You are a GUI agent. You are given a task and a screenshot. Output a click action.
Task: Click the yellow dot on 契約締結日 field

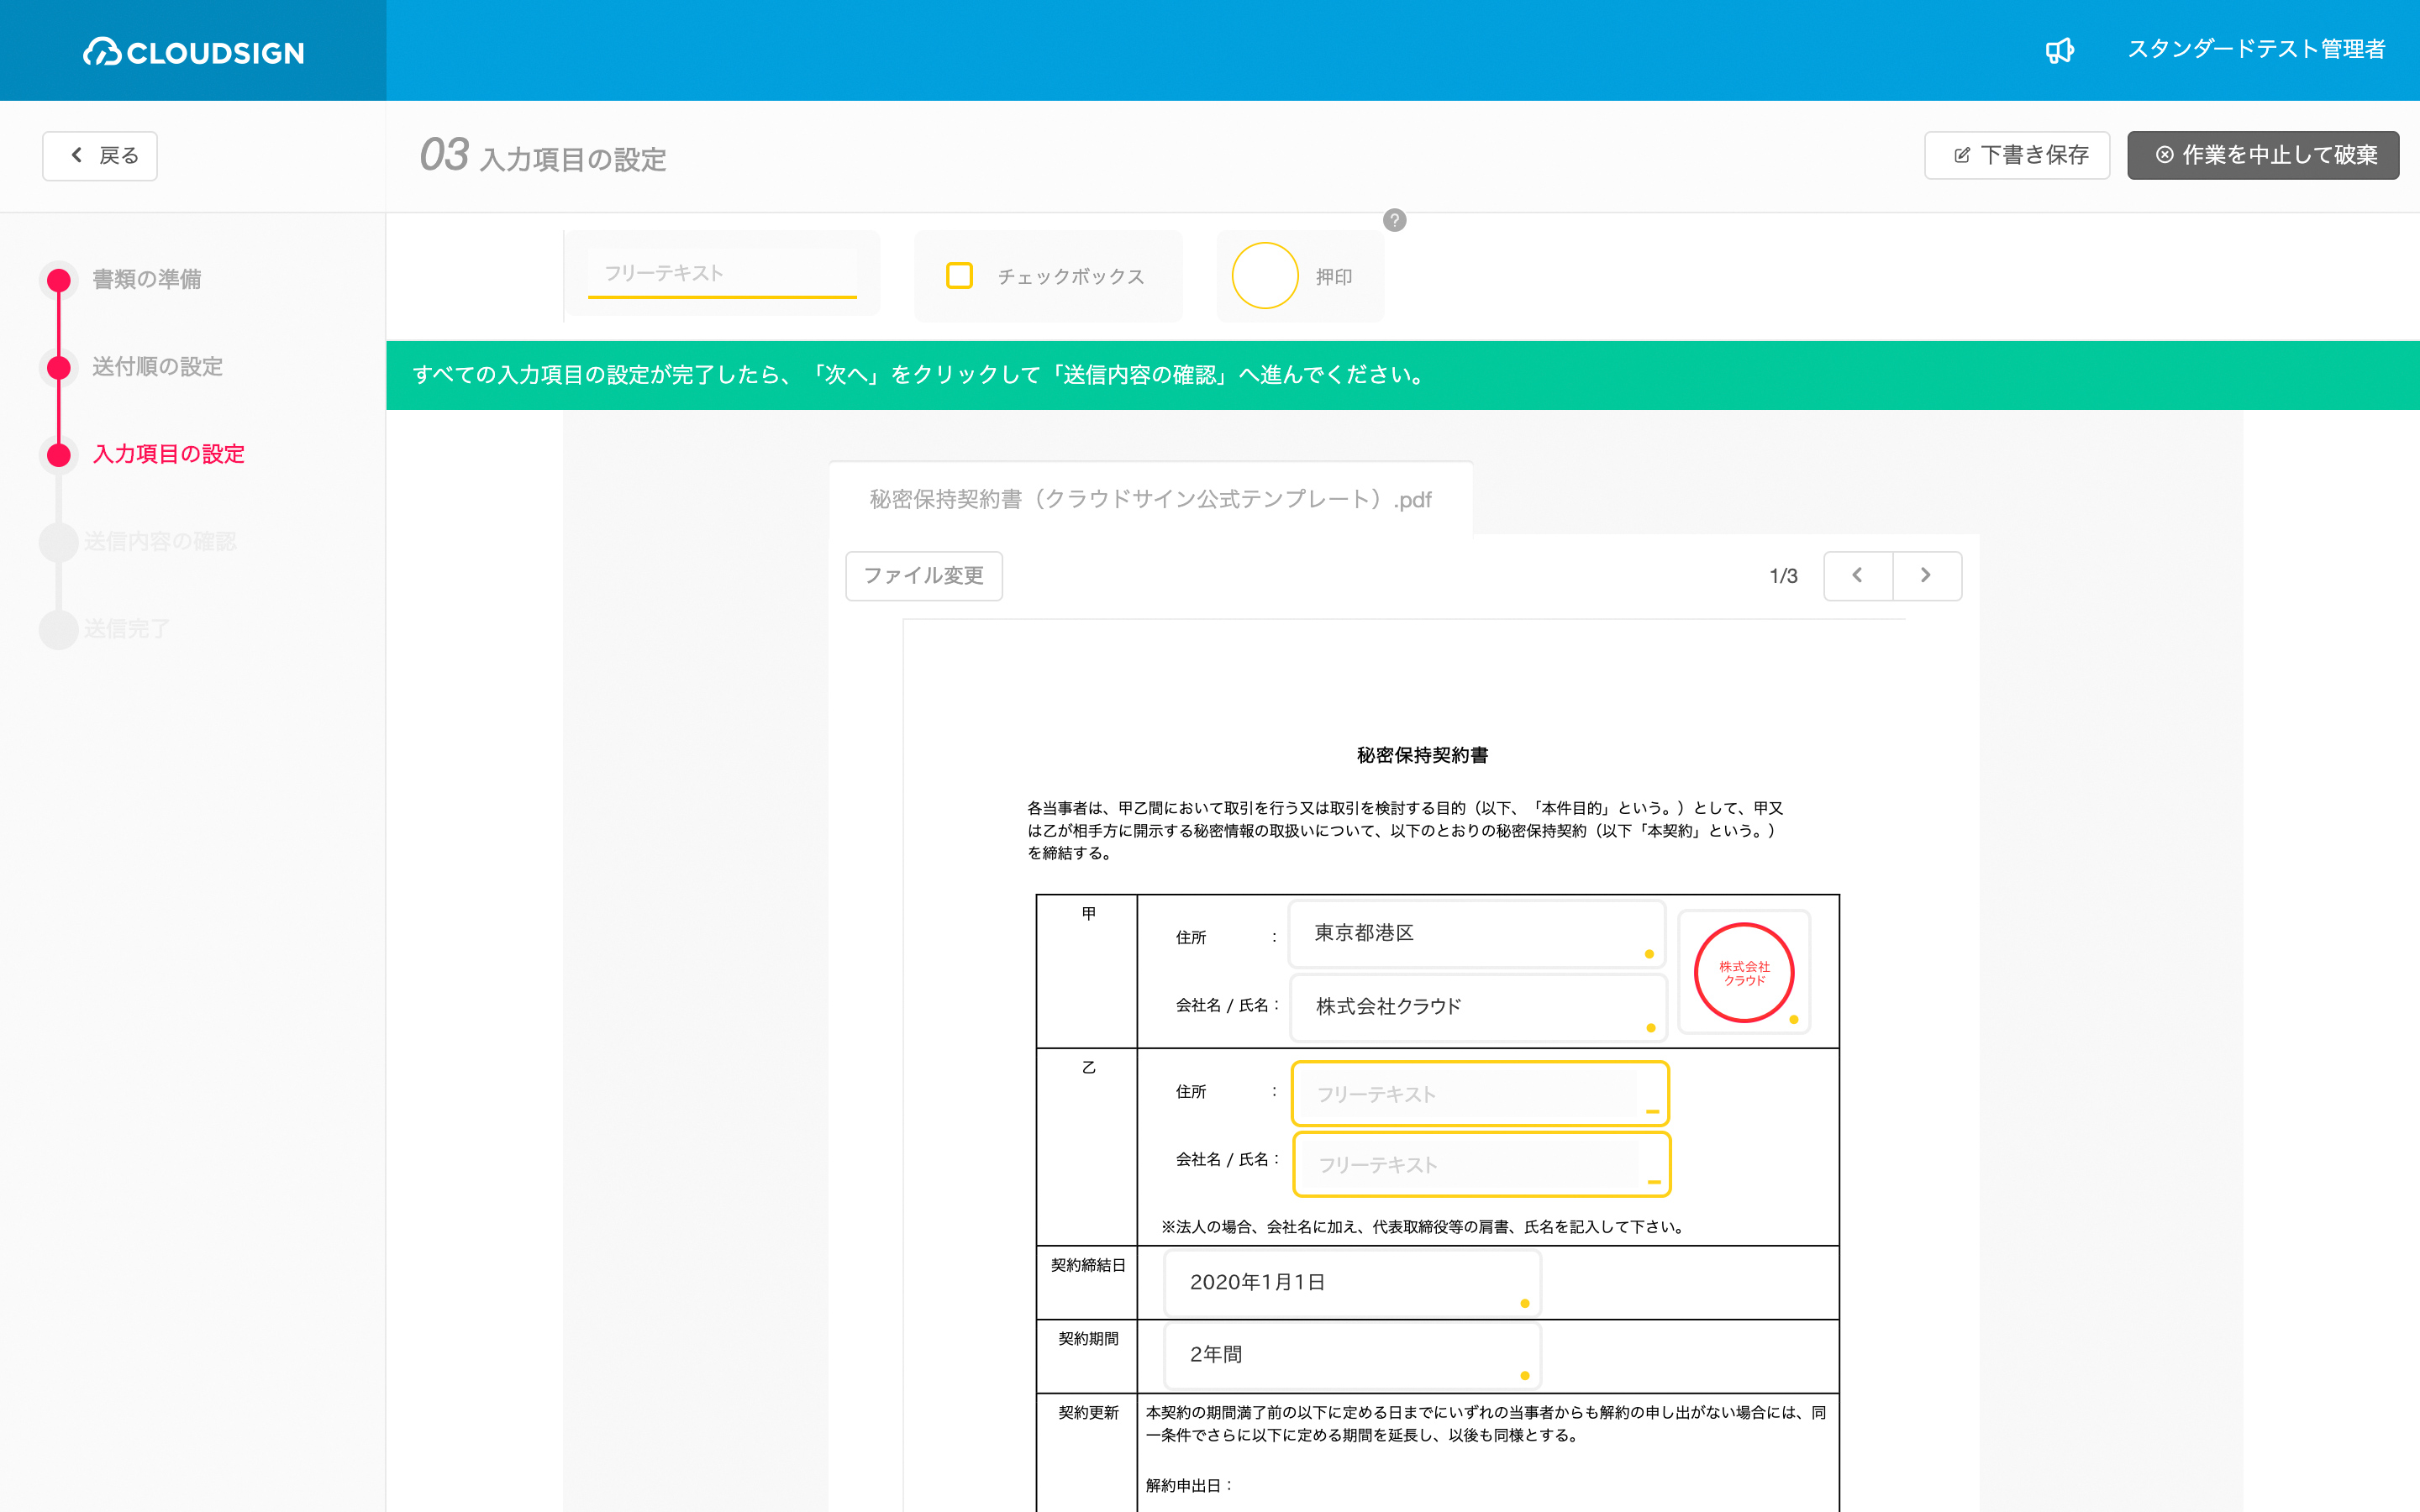(1524, 1303)
